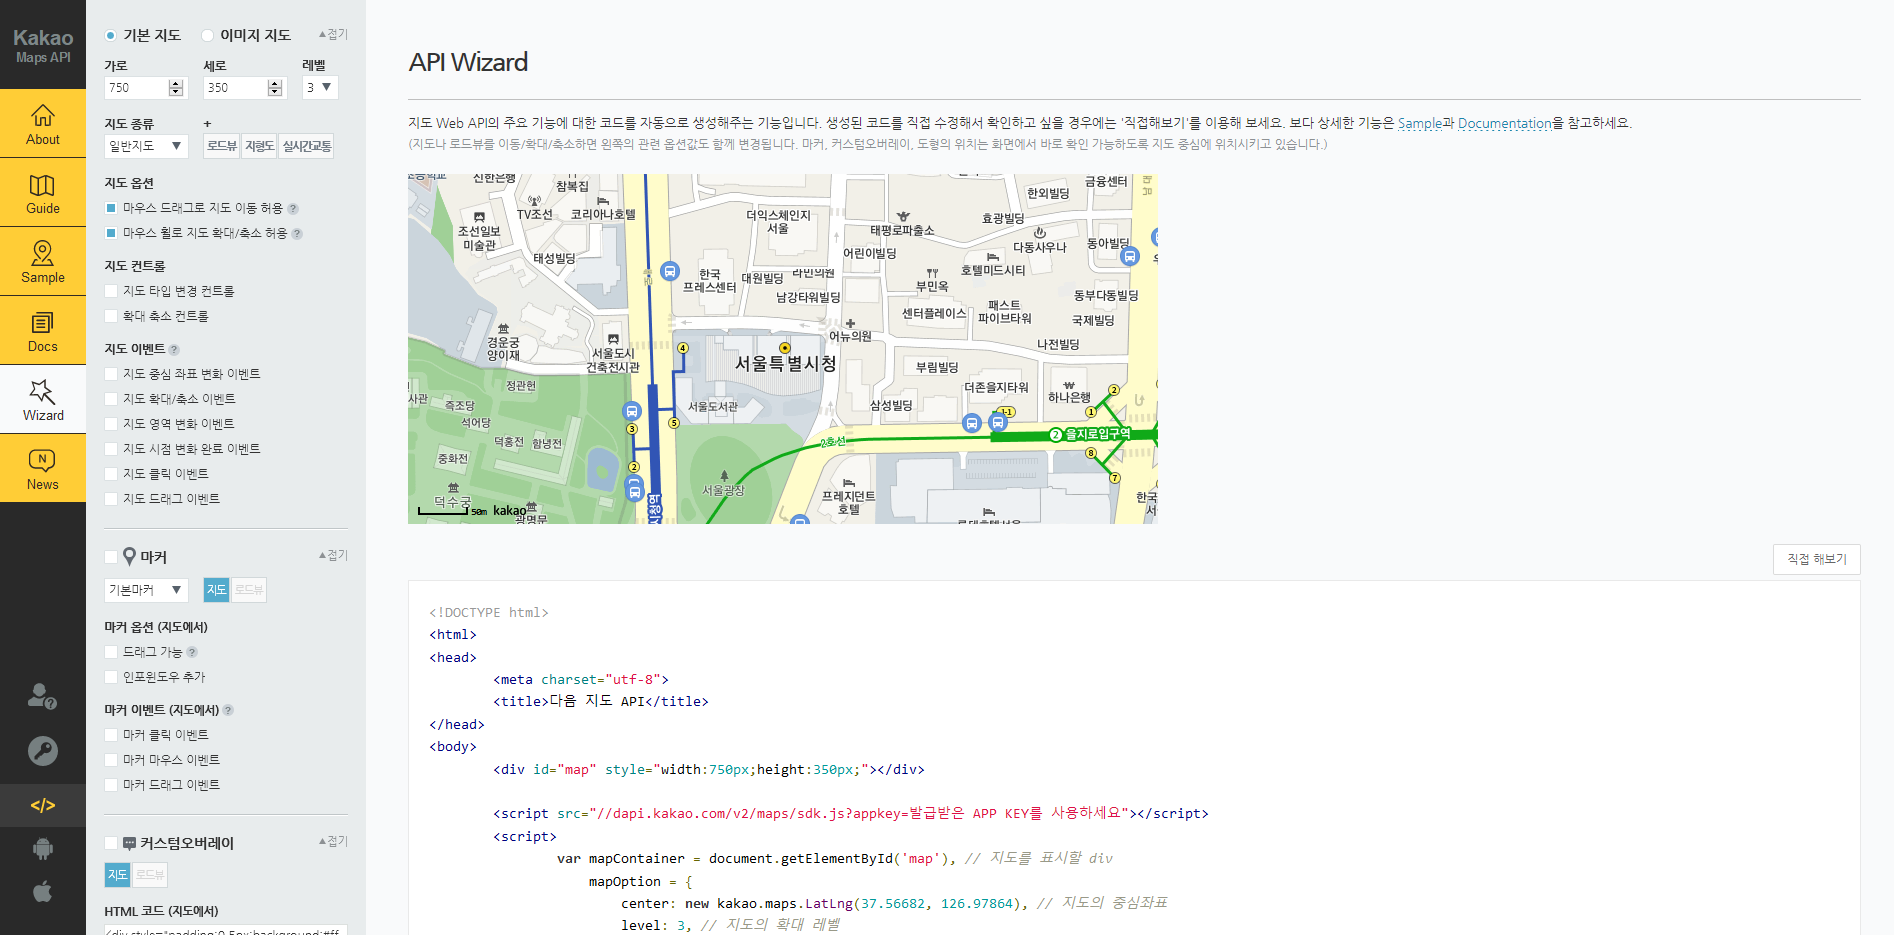Viewport: 1894px width, 935px height.
Task: Toggle 마우스 드래그로 지도 이동 허용 checkbox
Action: [x=111, y=208]
